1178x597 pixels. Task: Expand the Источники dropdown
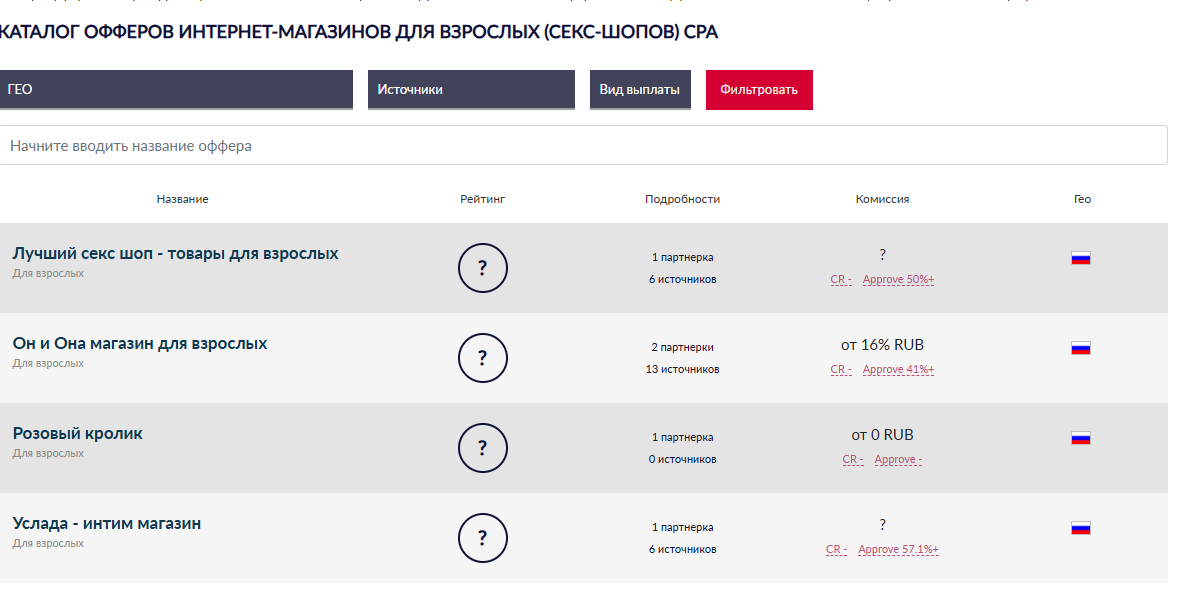(471, 89)
